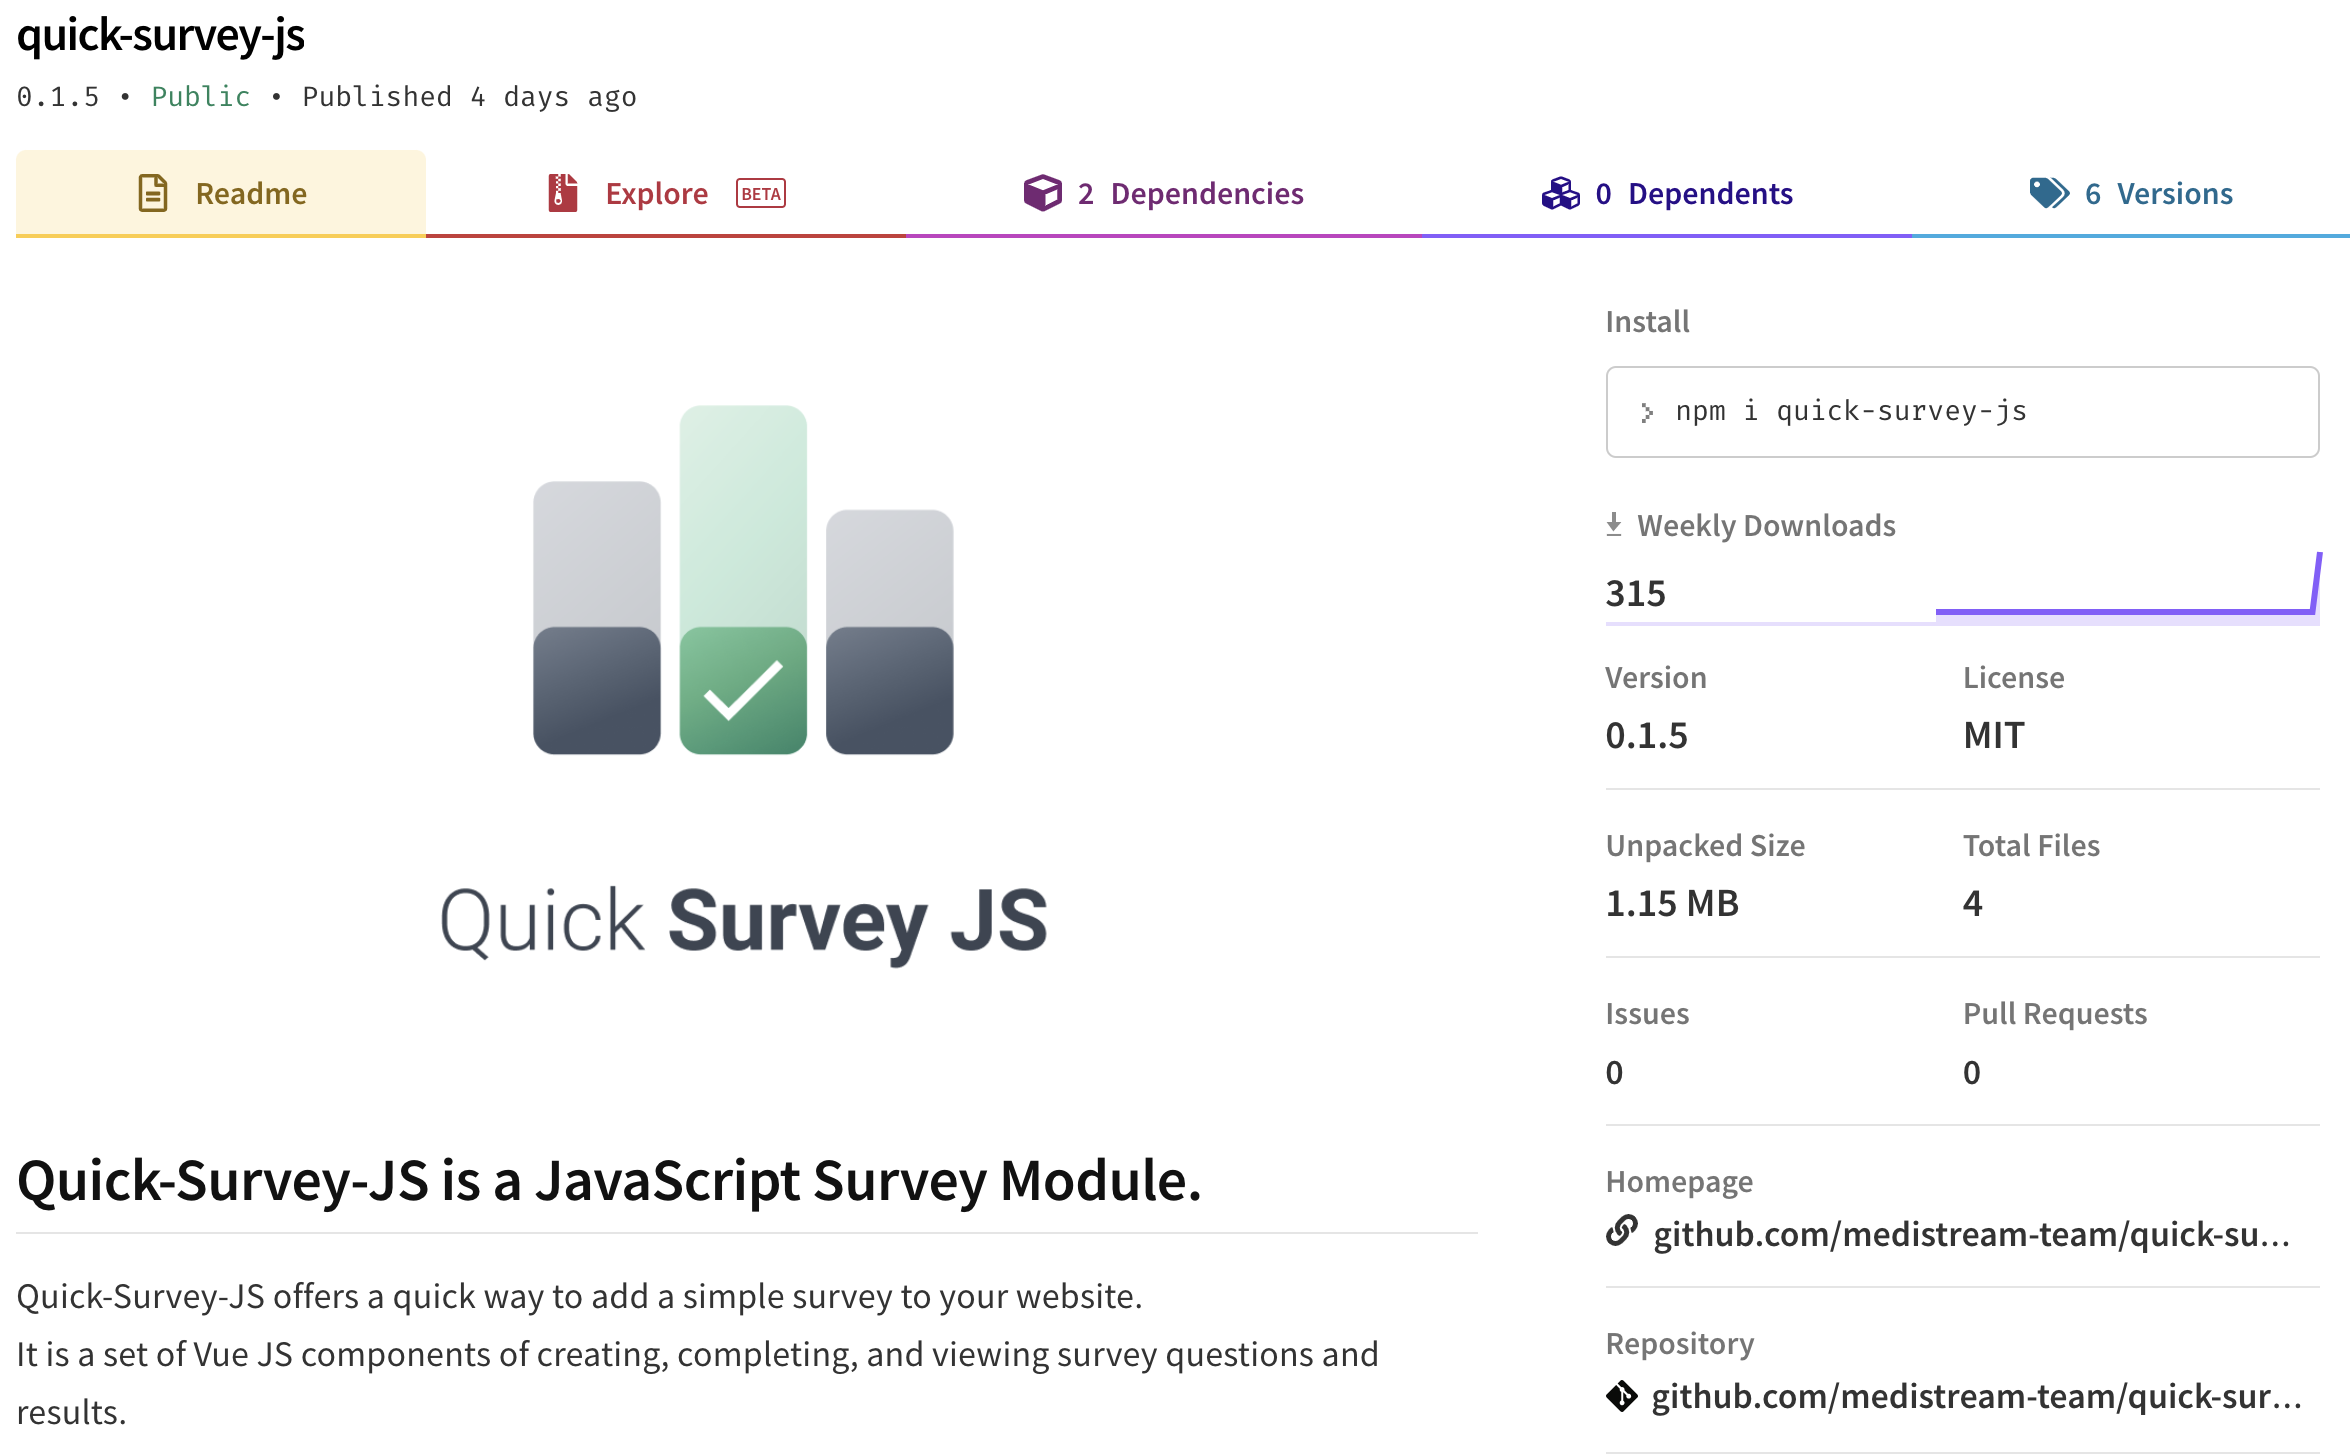The height and width of the screenshot is (1454, 2350).
Task: Click the Repository git icon
Action: [x=1622, y=1395]
